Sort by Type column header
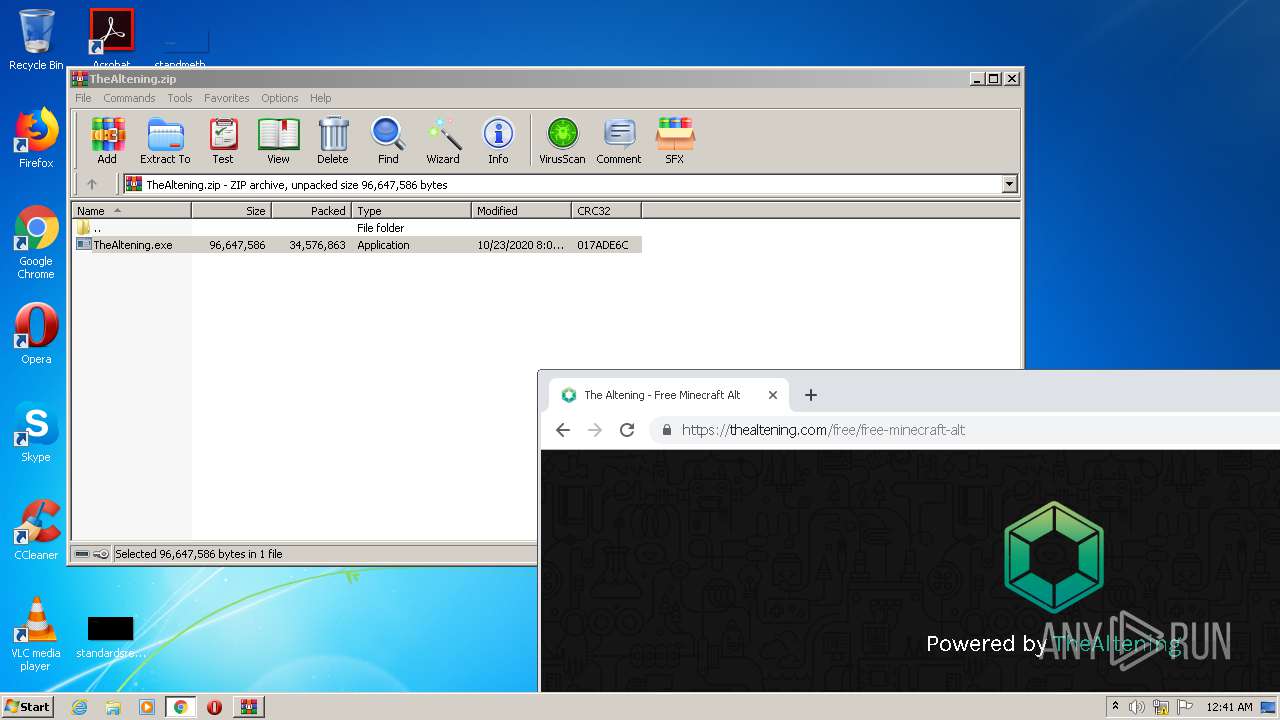 click(411, 211)
